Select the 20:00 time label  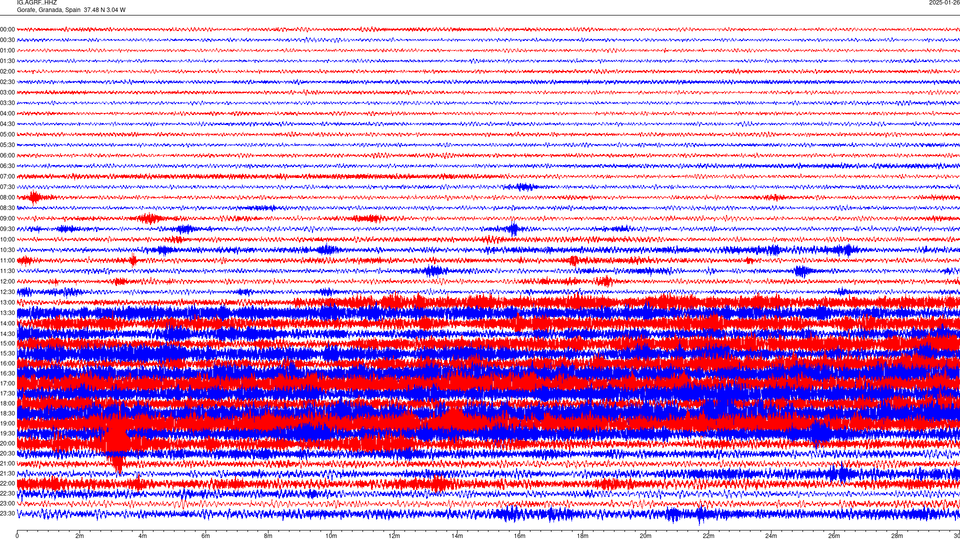tap(7, 443)
